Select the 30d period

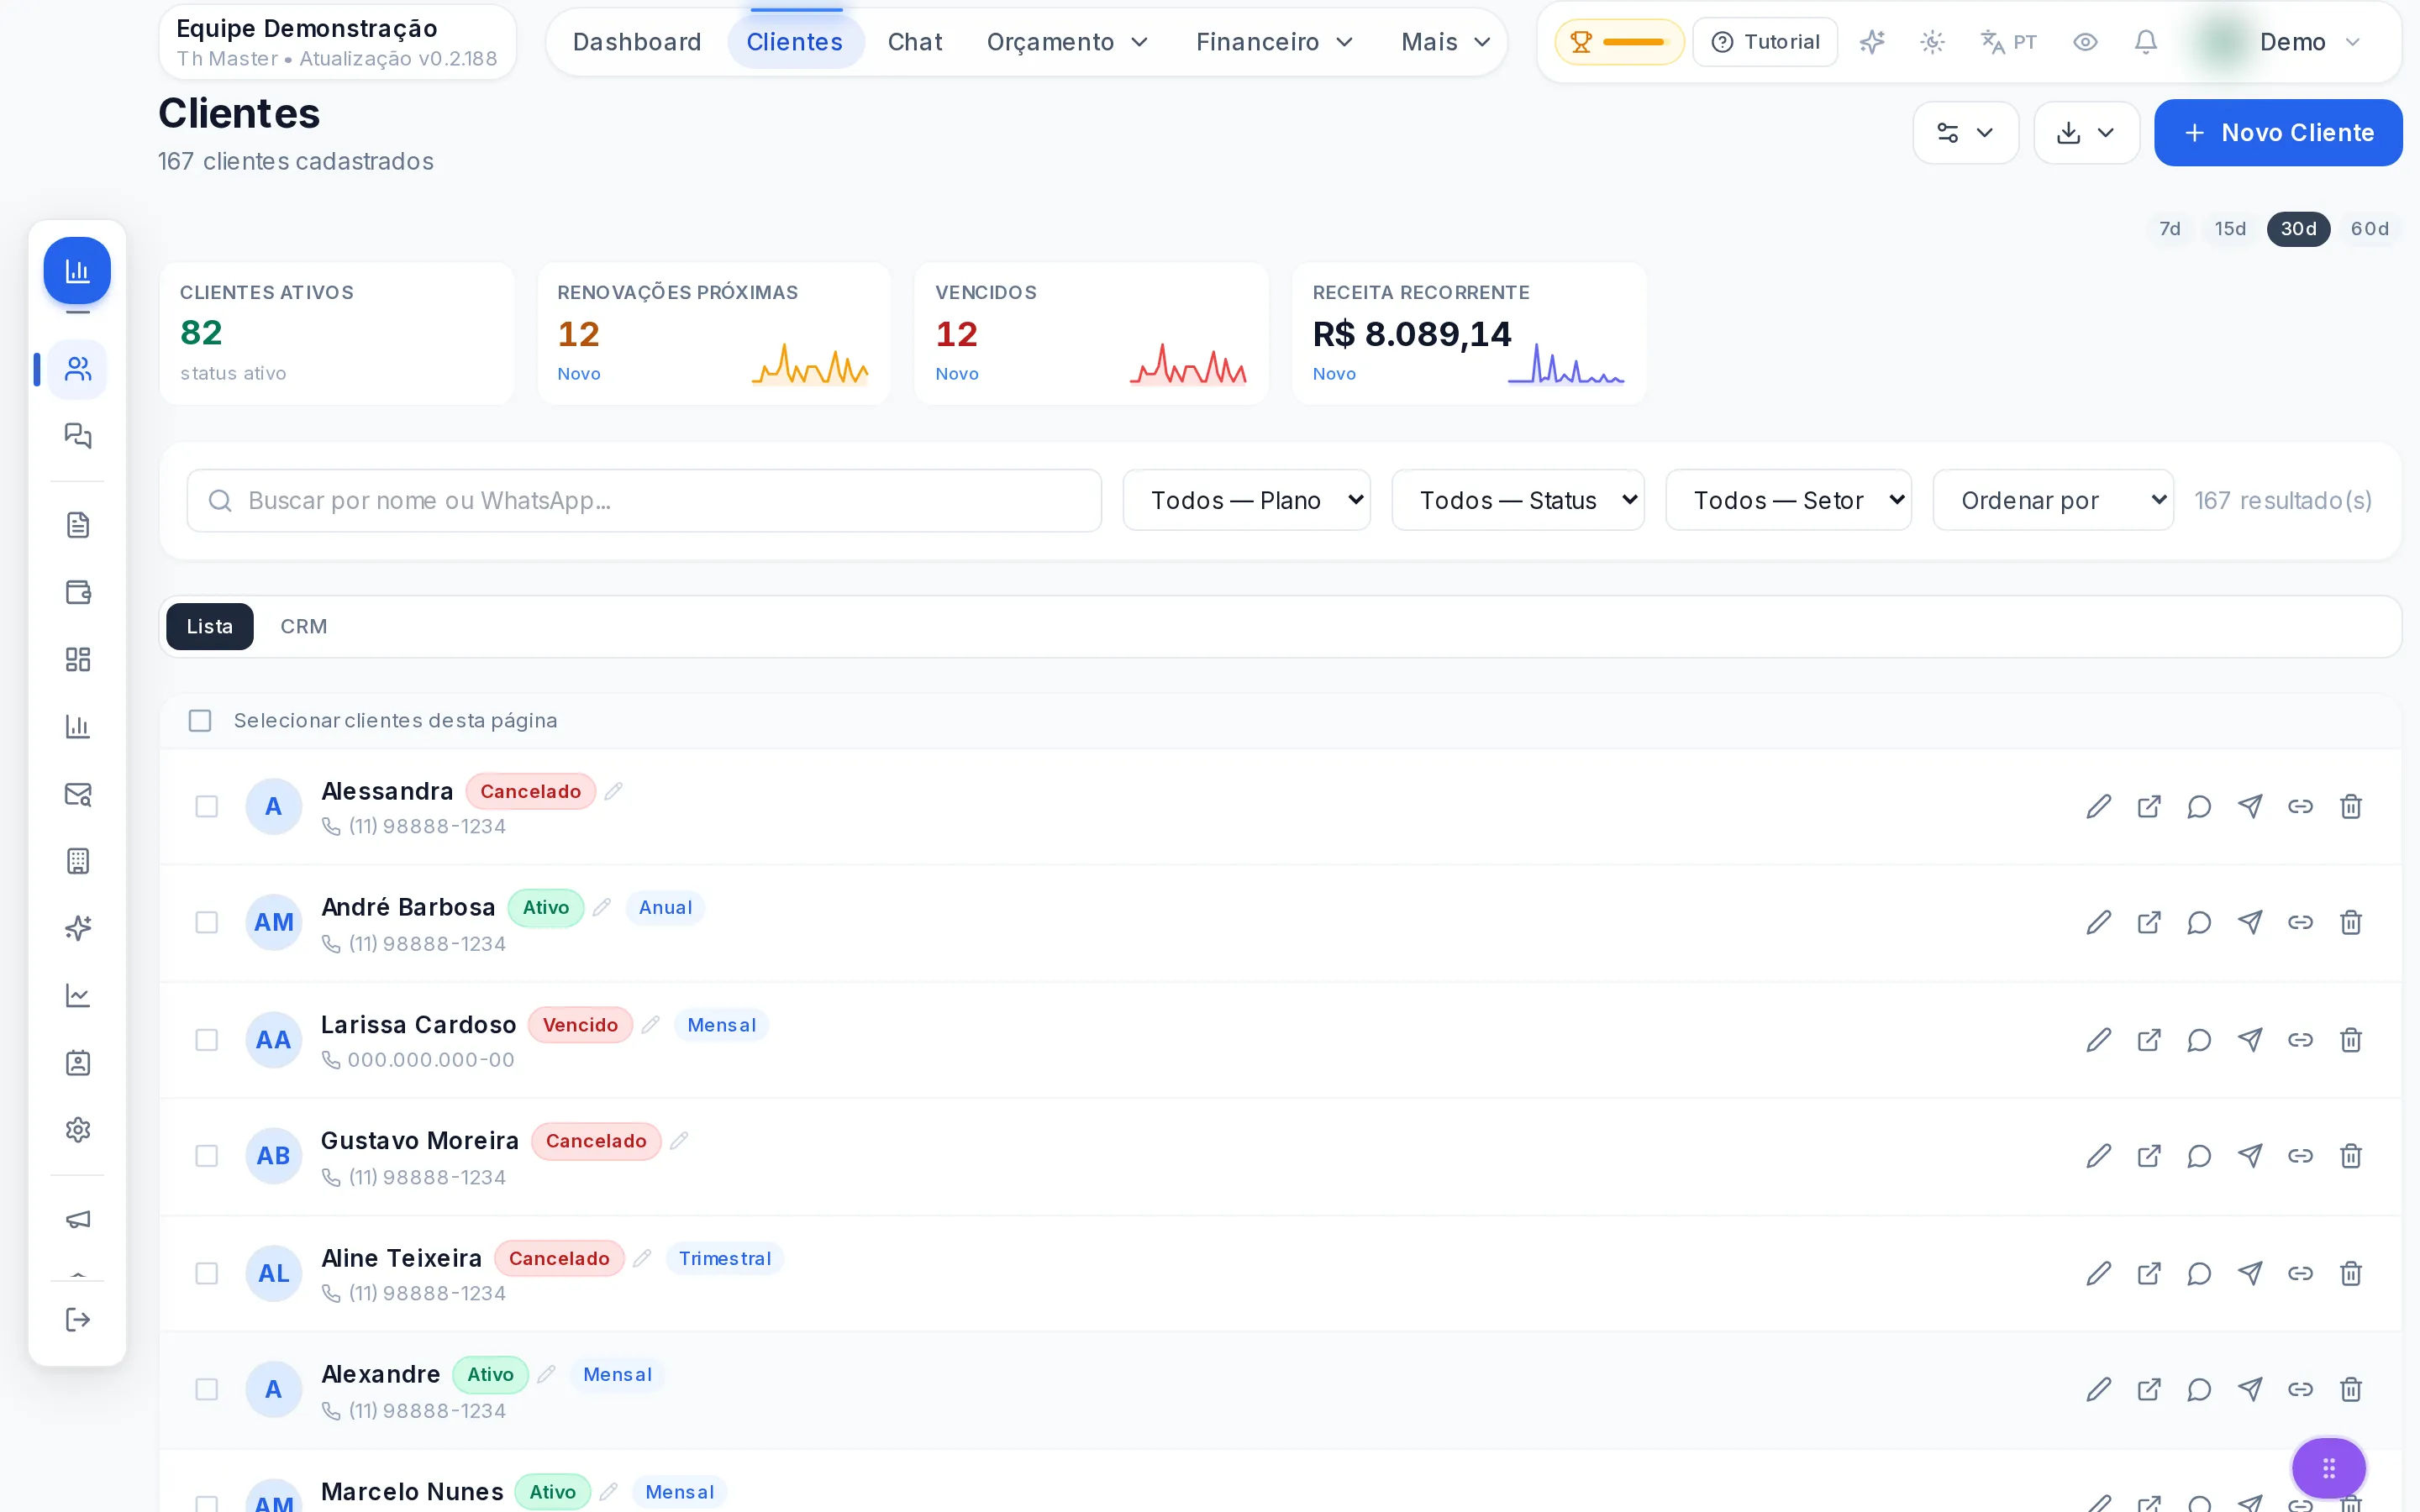click(2298, 229)
